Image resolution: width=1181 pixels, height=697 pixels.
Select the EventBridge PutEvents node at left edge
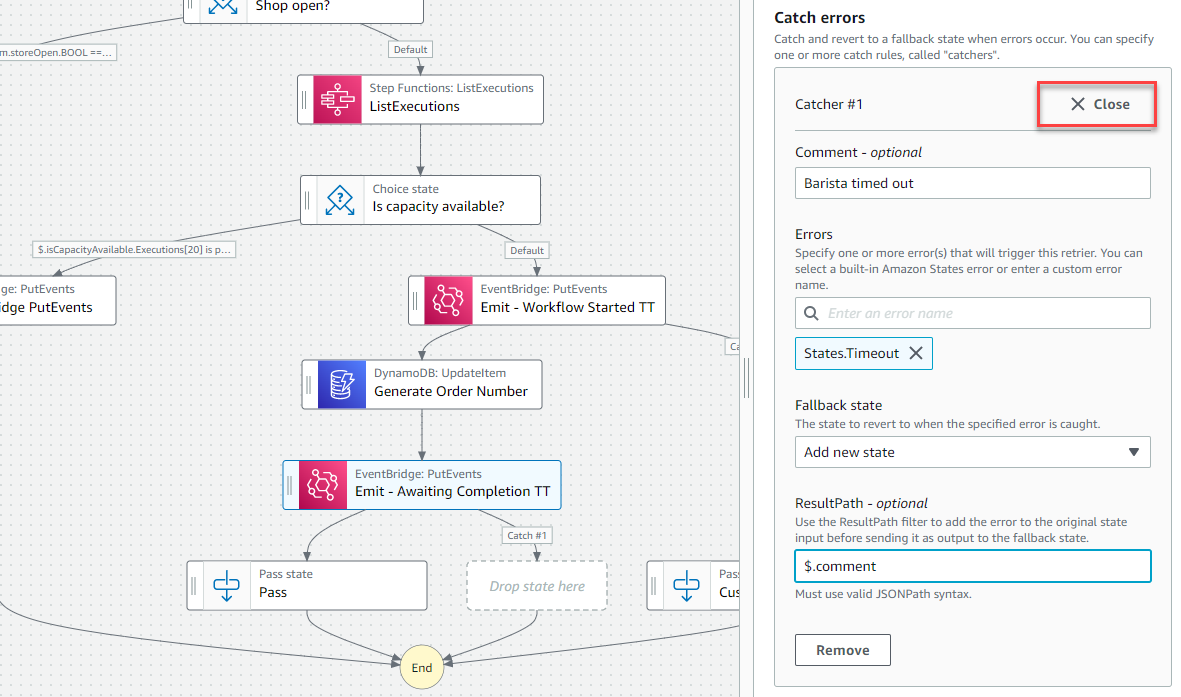(57, 301)
